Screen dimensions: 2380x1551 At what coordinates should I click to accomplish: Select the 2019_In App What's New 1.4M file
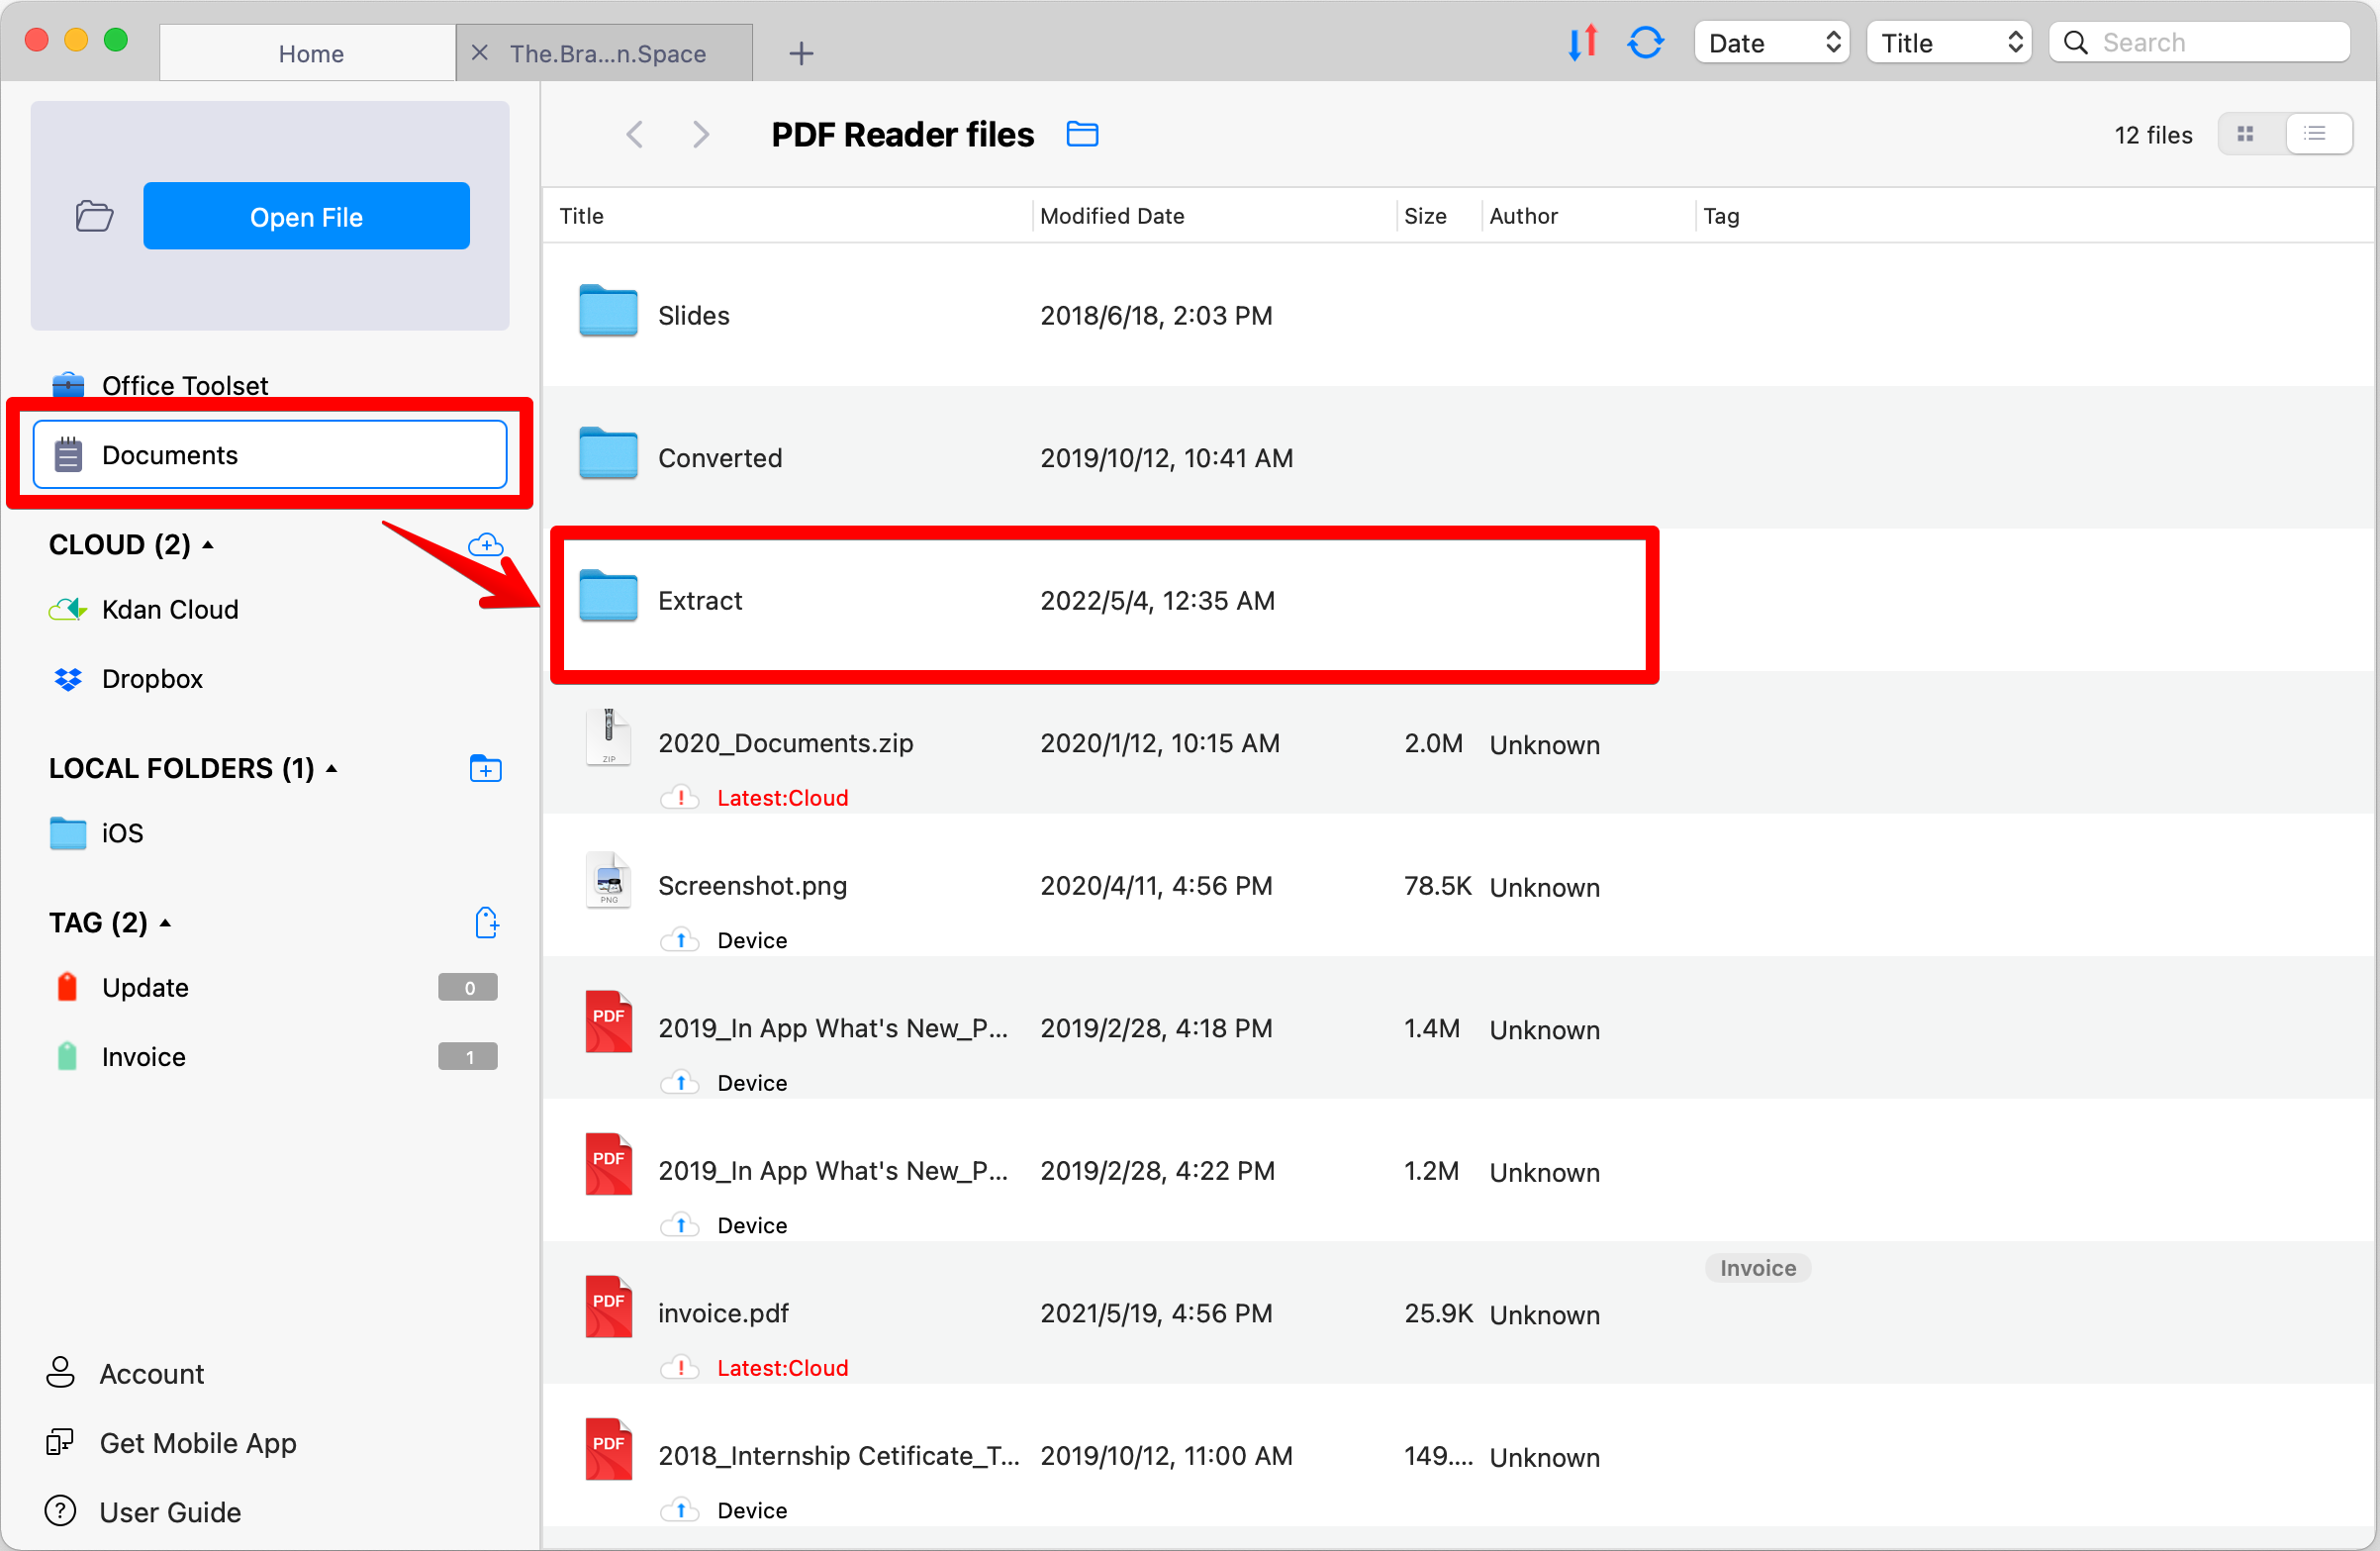1459,1028
